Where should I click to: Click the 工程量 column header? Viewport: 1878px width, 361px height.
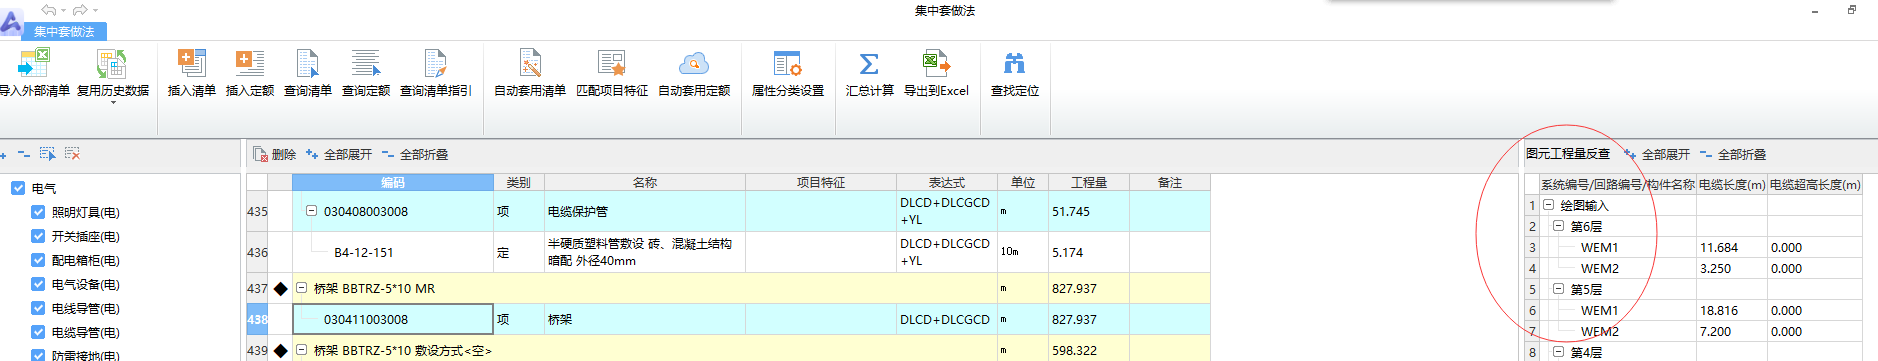[1088, 182]
